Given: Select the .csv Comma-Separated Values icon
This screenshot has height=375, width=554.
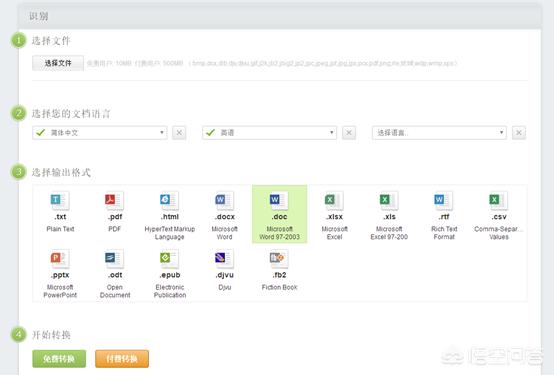Looking at the screenshot, I should click(499, 200).
